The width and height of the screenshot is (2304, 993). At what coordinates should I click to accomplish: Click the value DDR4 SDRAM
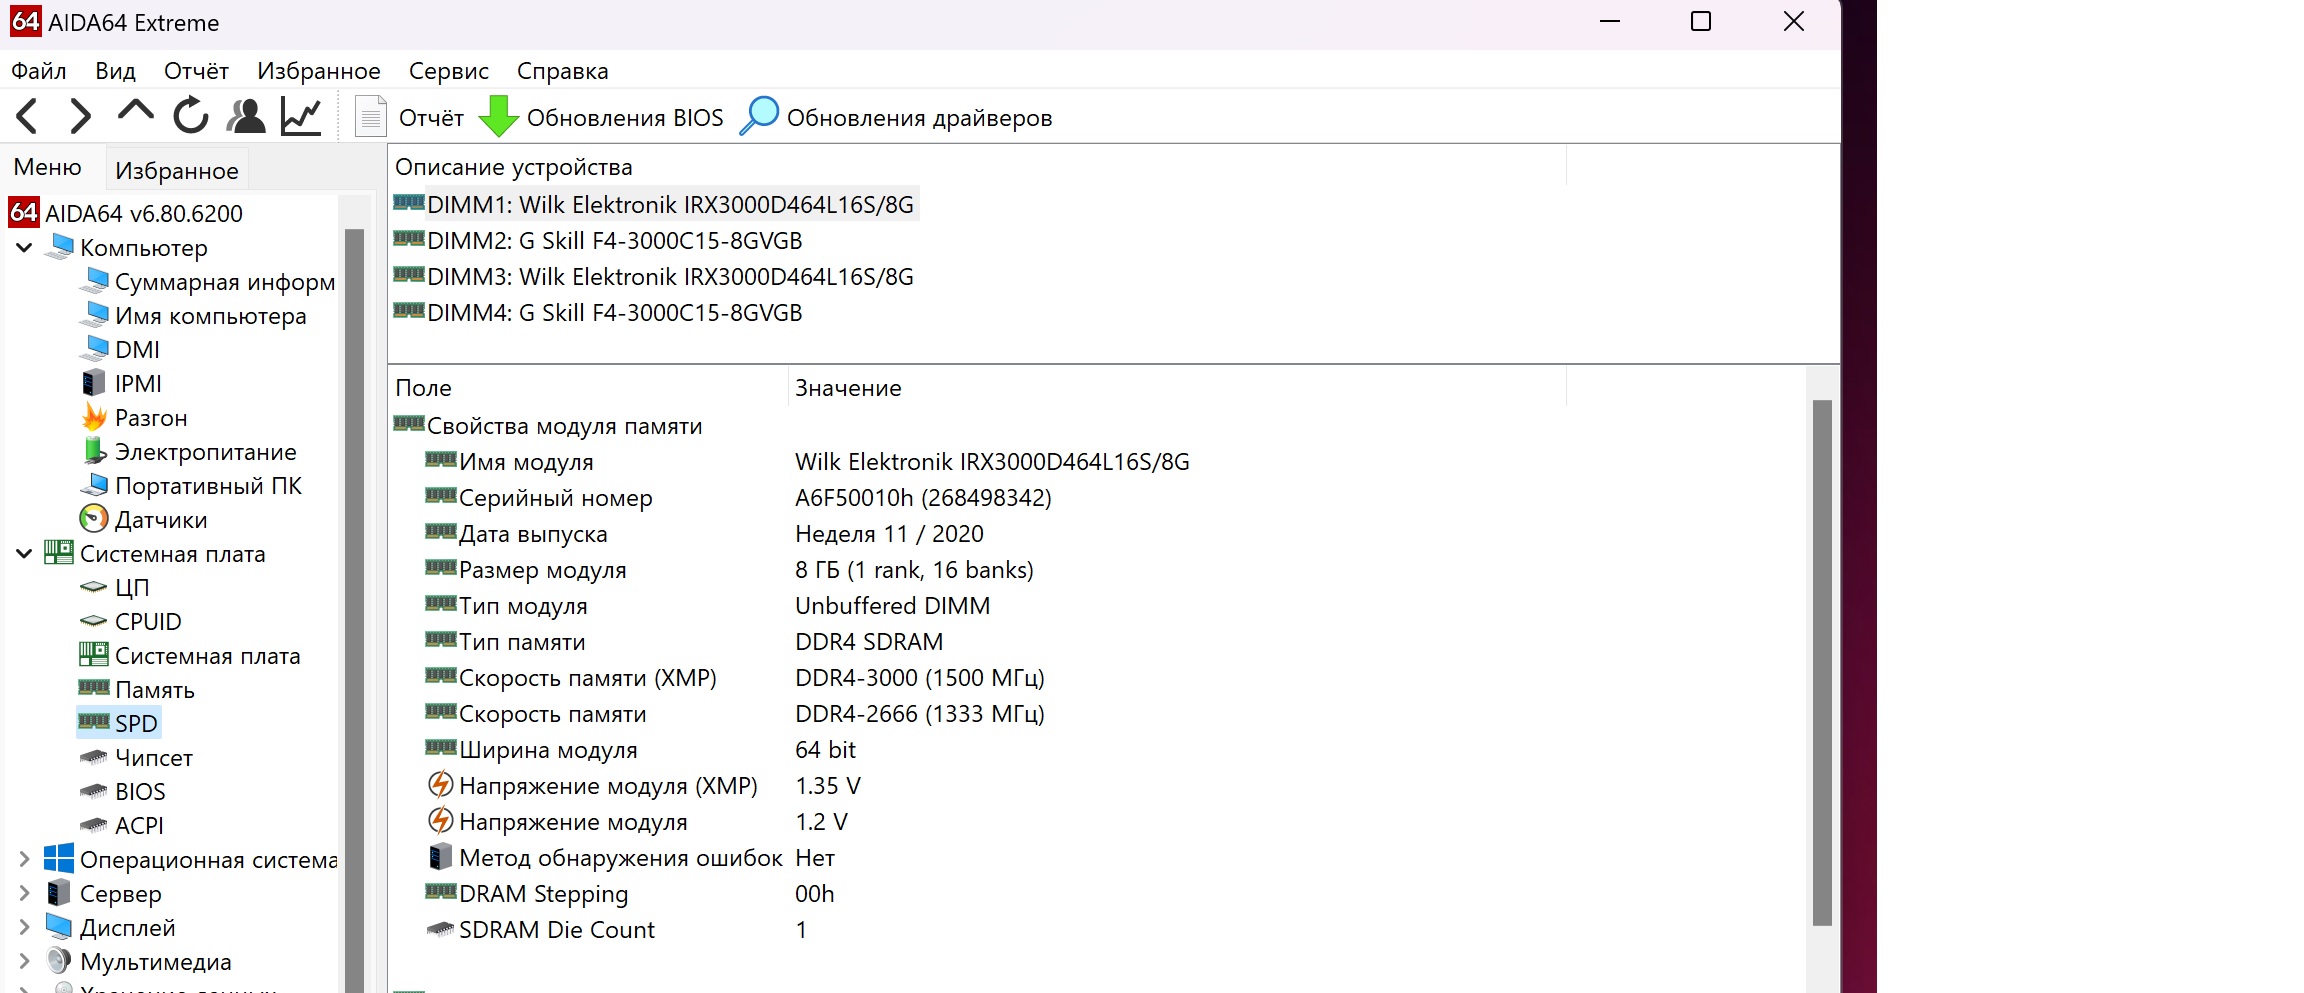[x=869, y=641]
